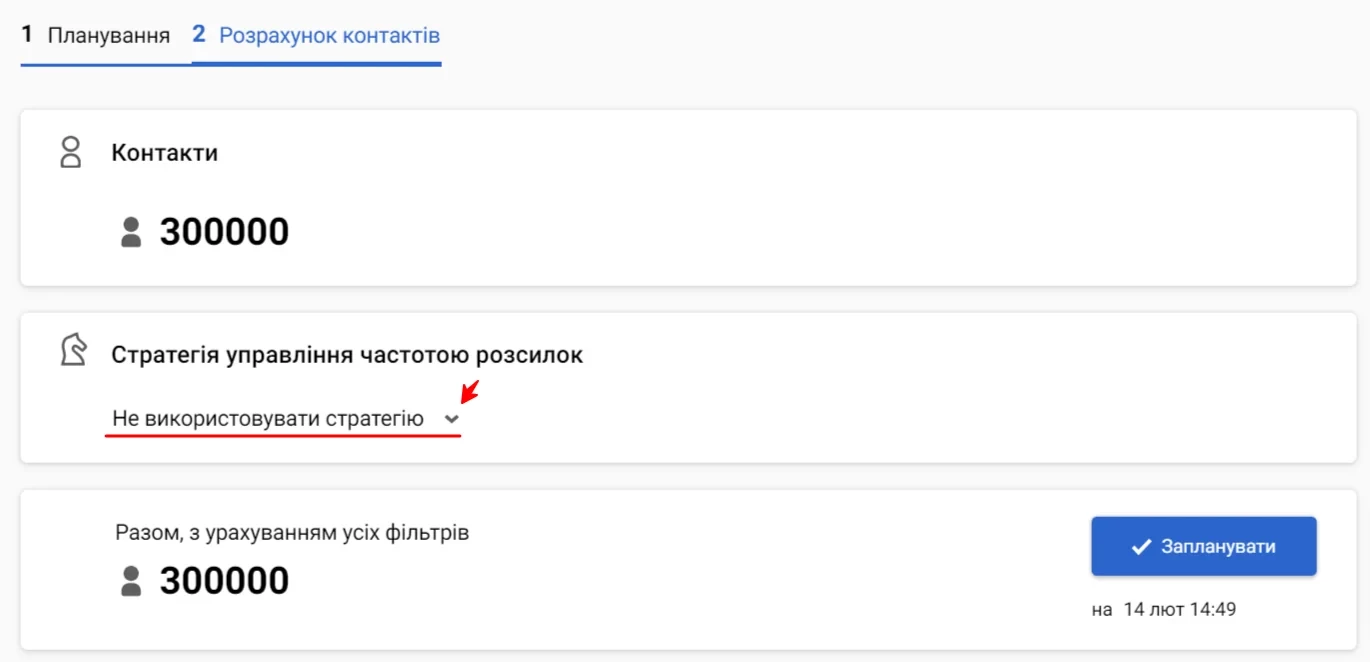Click the Контакти heading
The image size is (1370, 662).
(165, 153)
